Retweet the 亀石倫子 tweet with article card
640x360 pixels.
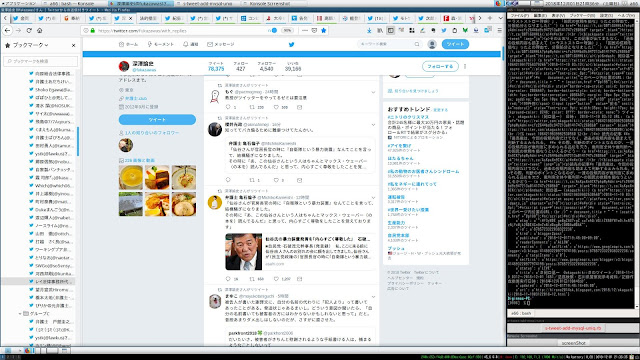[252, 279]
